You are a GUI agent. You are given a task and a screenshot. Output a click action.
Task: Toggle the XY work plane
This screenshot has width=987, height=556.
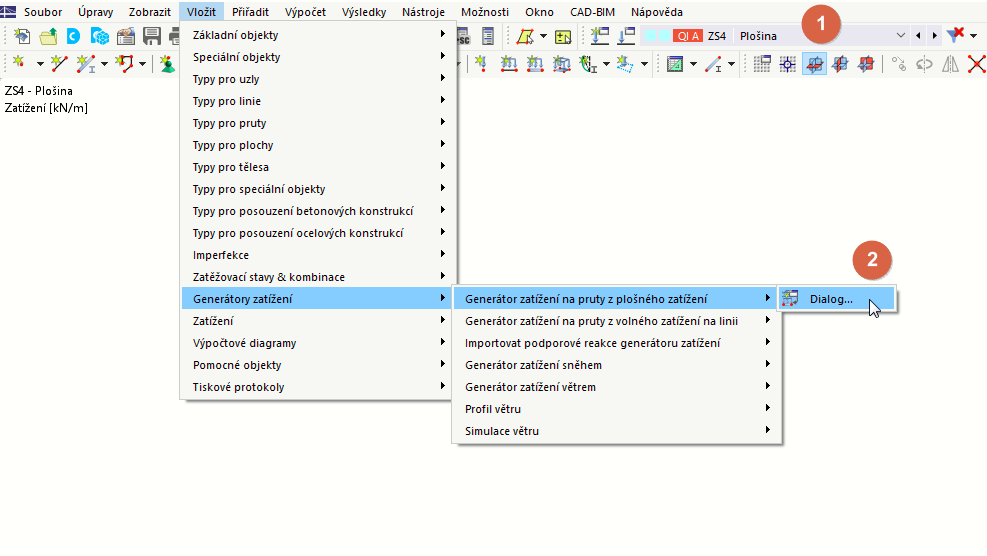pos(815,64)
